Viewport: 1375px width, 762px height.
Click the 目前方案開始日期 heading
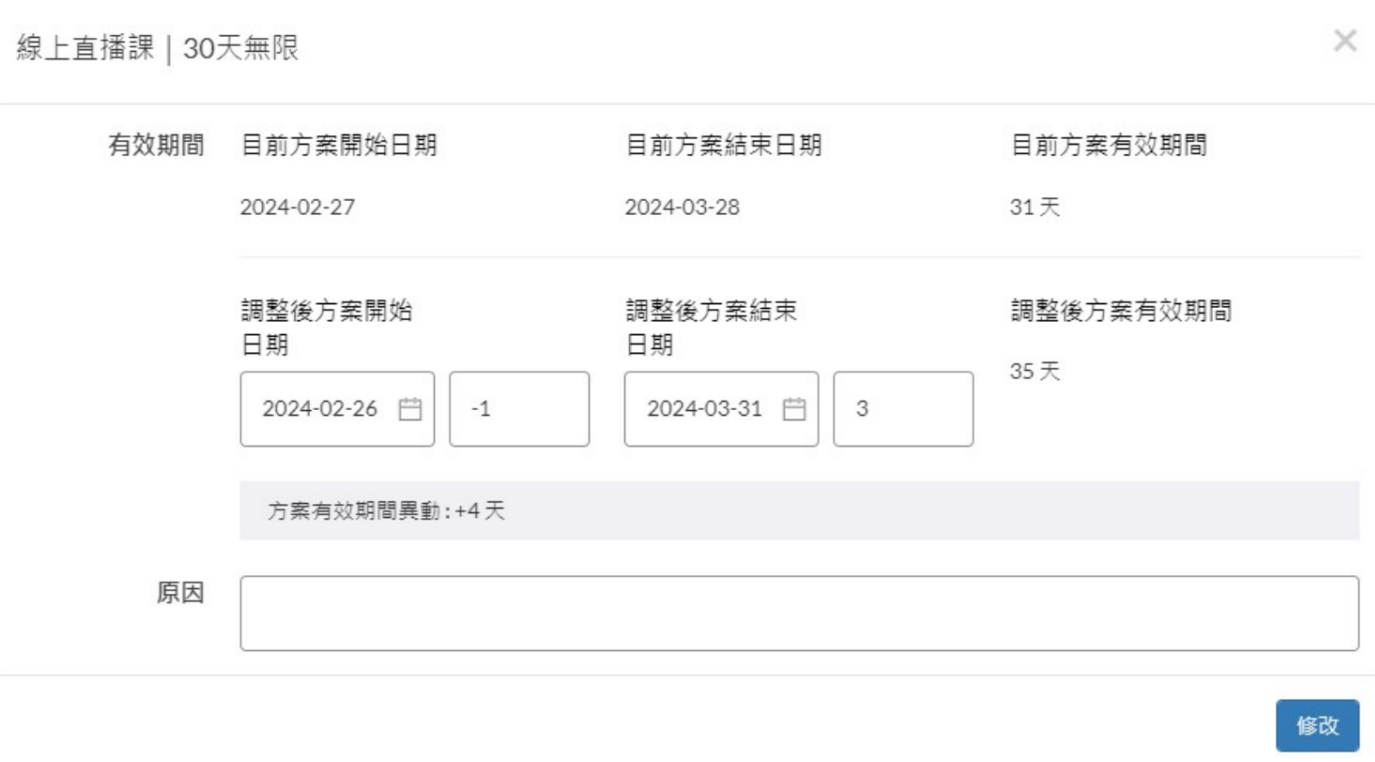[339, 146]
